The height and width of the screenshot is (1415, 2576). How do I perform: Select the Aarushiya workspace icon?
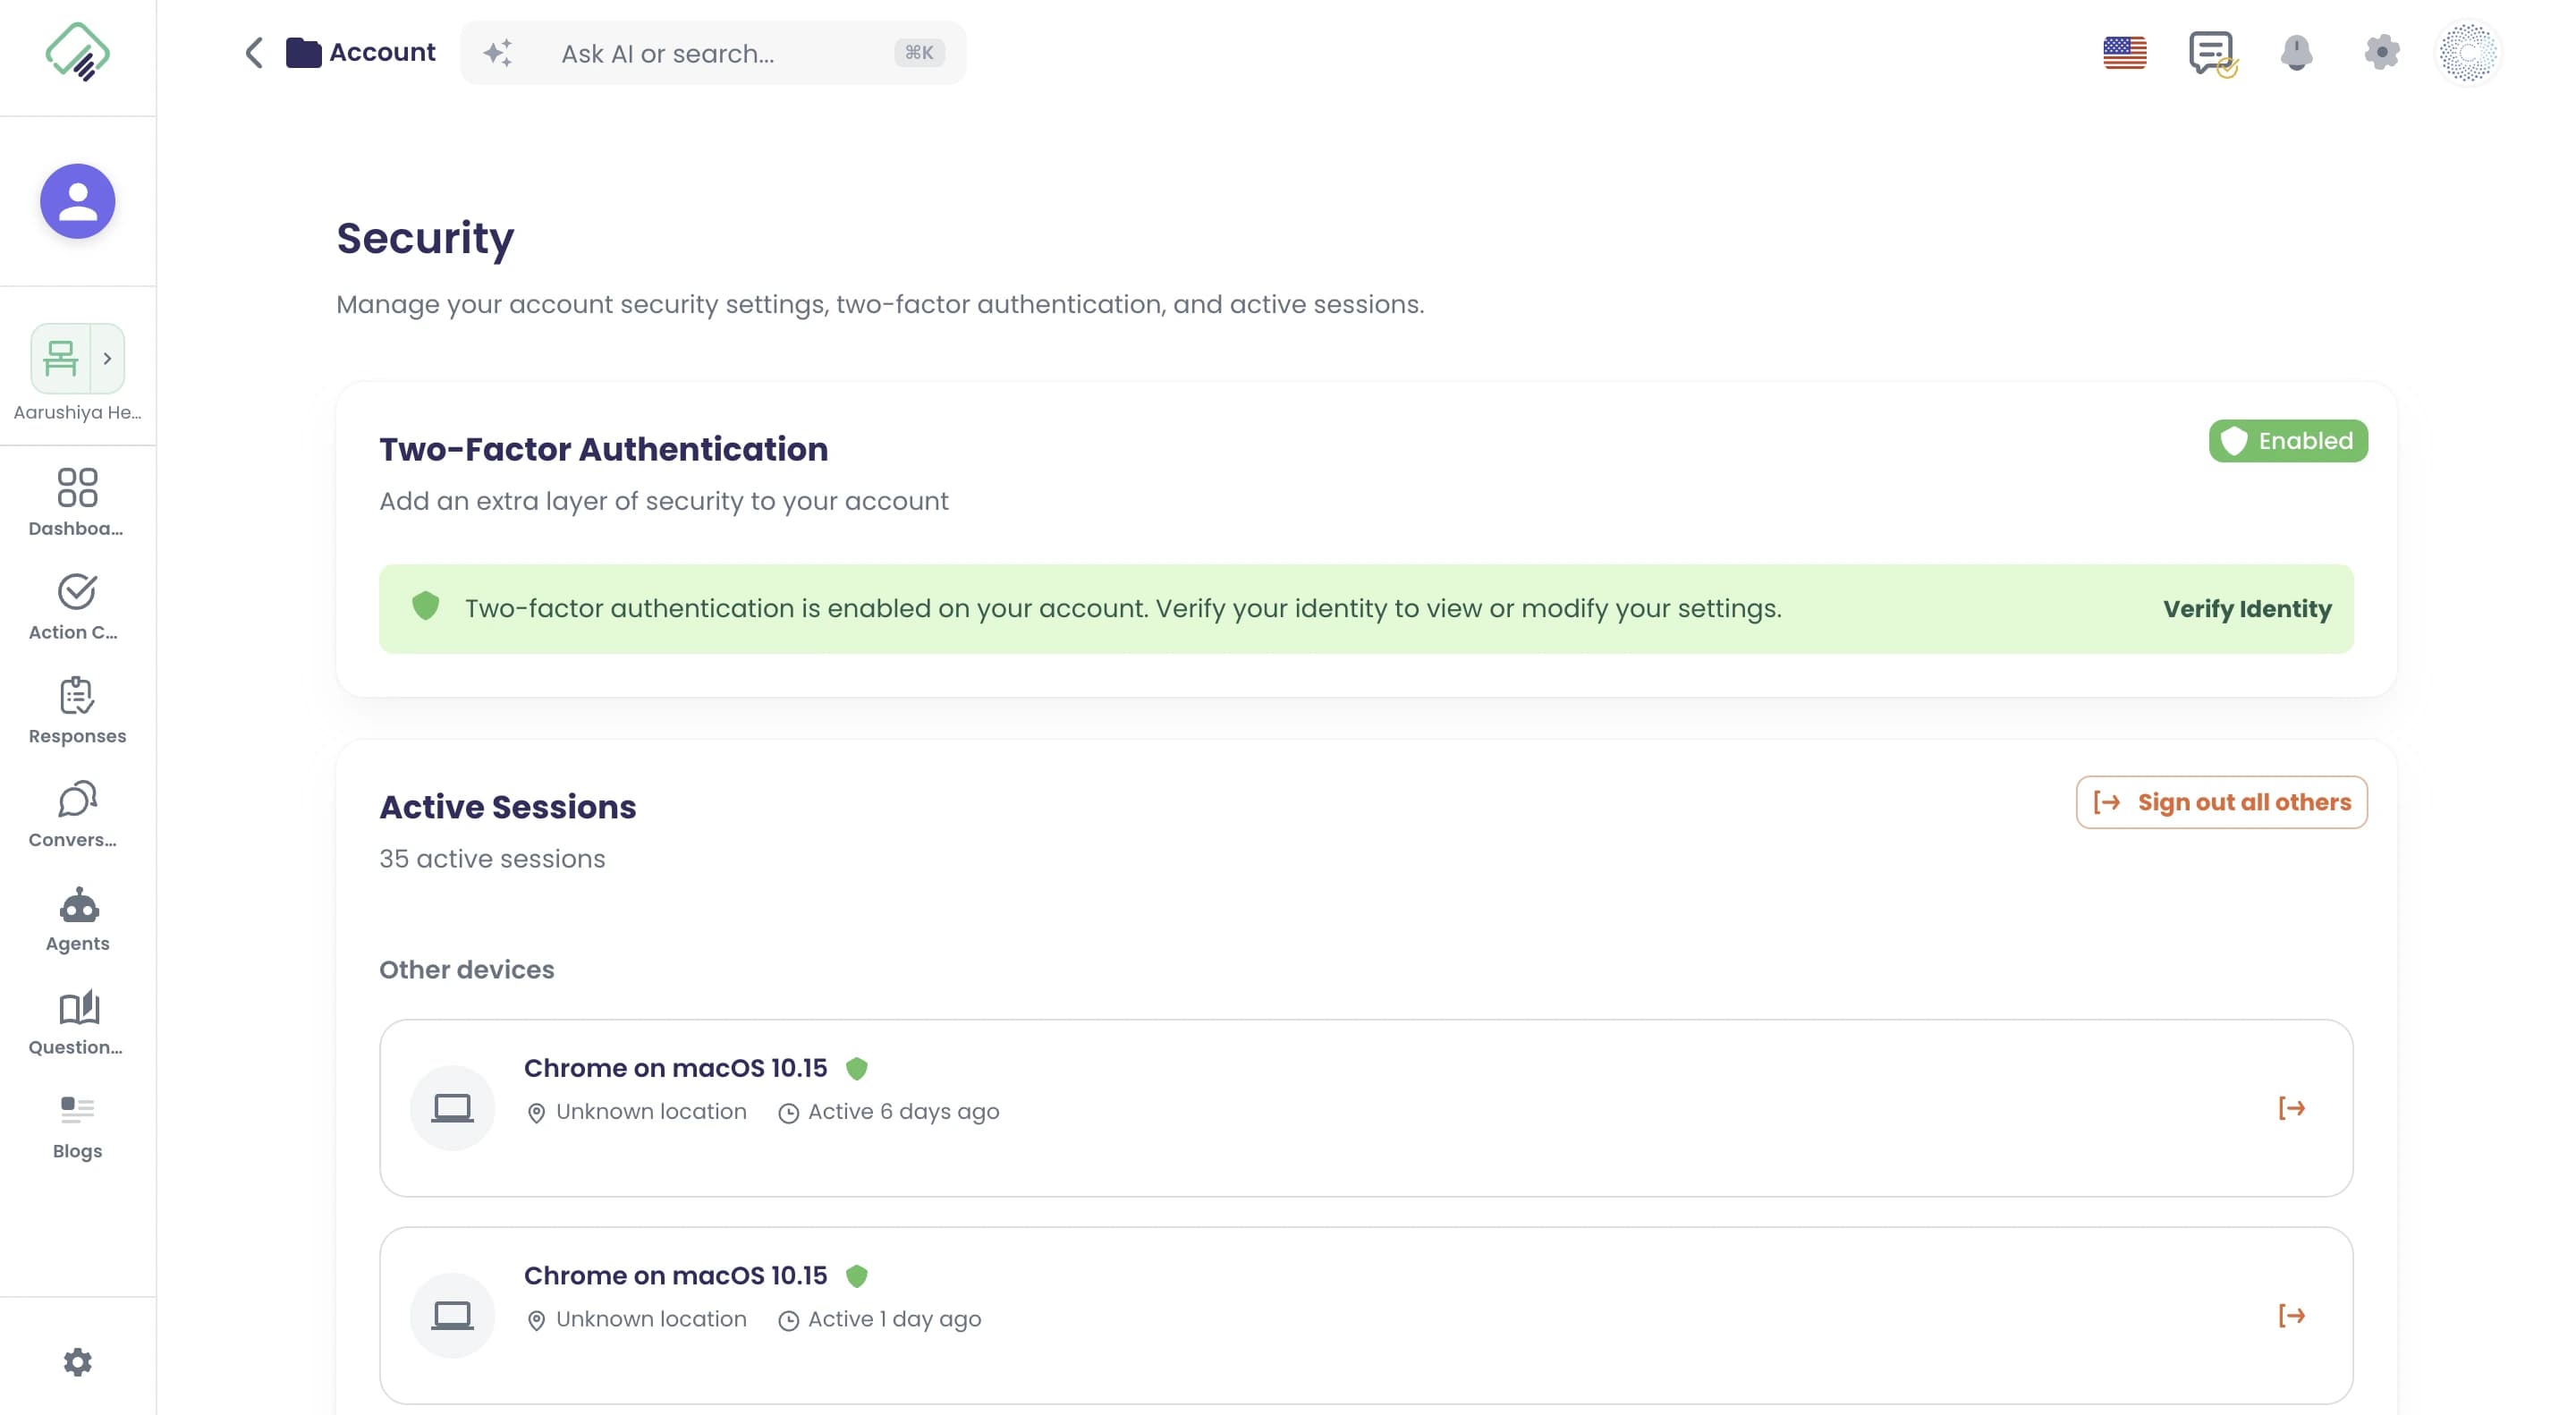pyautogui.click(x=60, y=358)
